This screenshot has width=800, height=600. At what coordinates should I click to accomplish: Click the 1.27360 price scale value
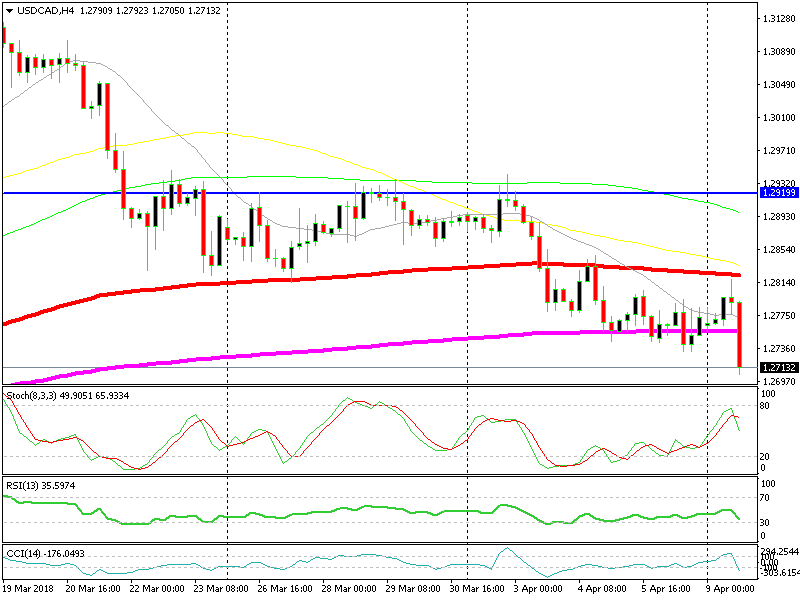pos(779,348)
